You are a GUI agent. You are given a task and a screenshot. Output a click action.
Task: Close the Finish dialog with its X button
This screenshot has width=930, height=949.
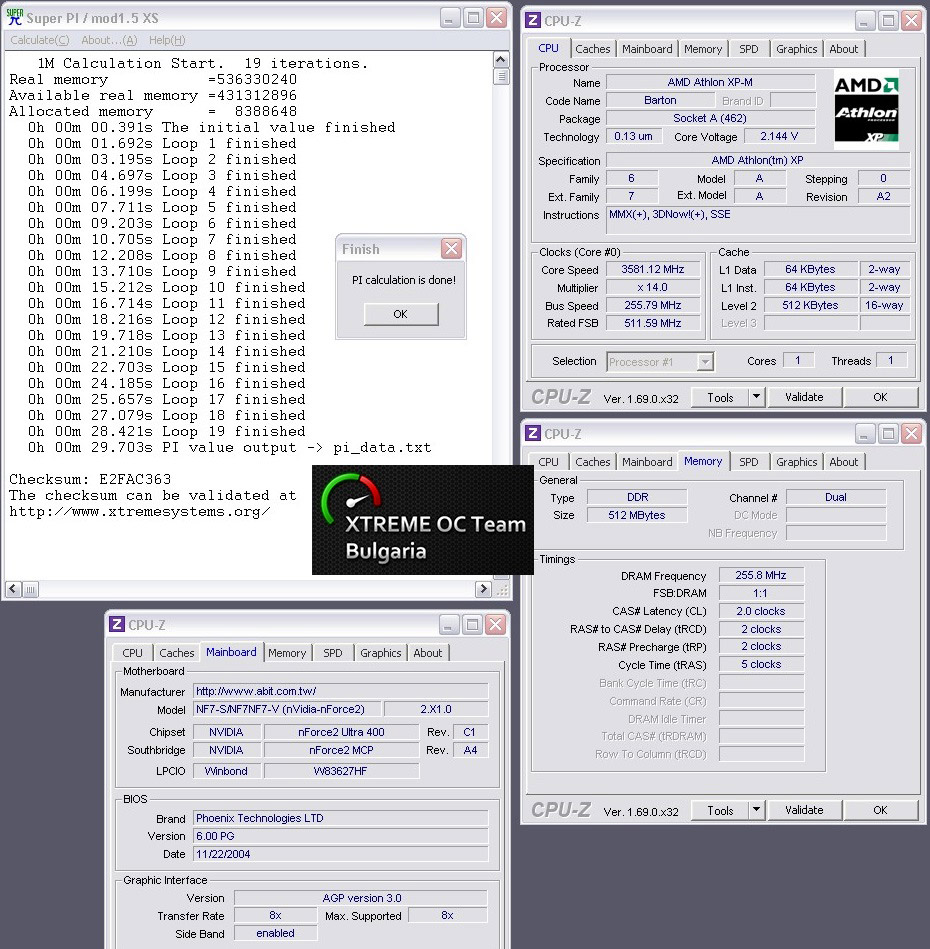pos(451,249)
